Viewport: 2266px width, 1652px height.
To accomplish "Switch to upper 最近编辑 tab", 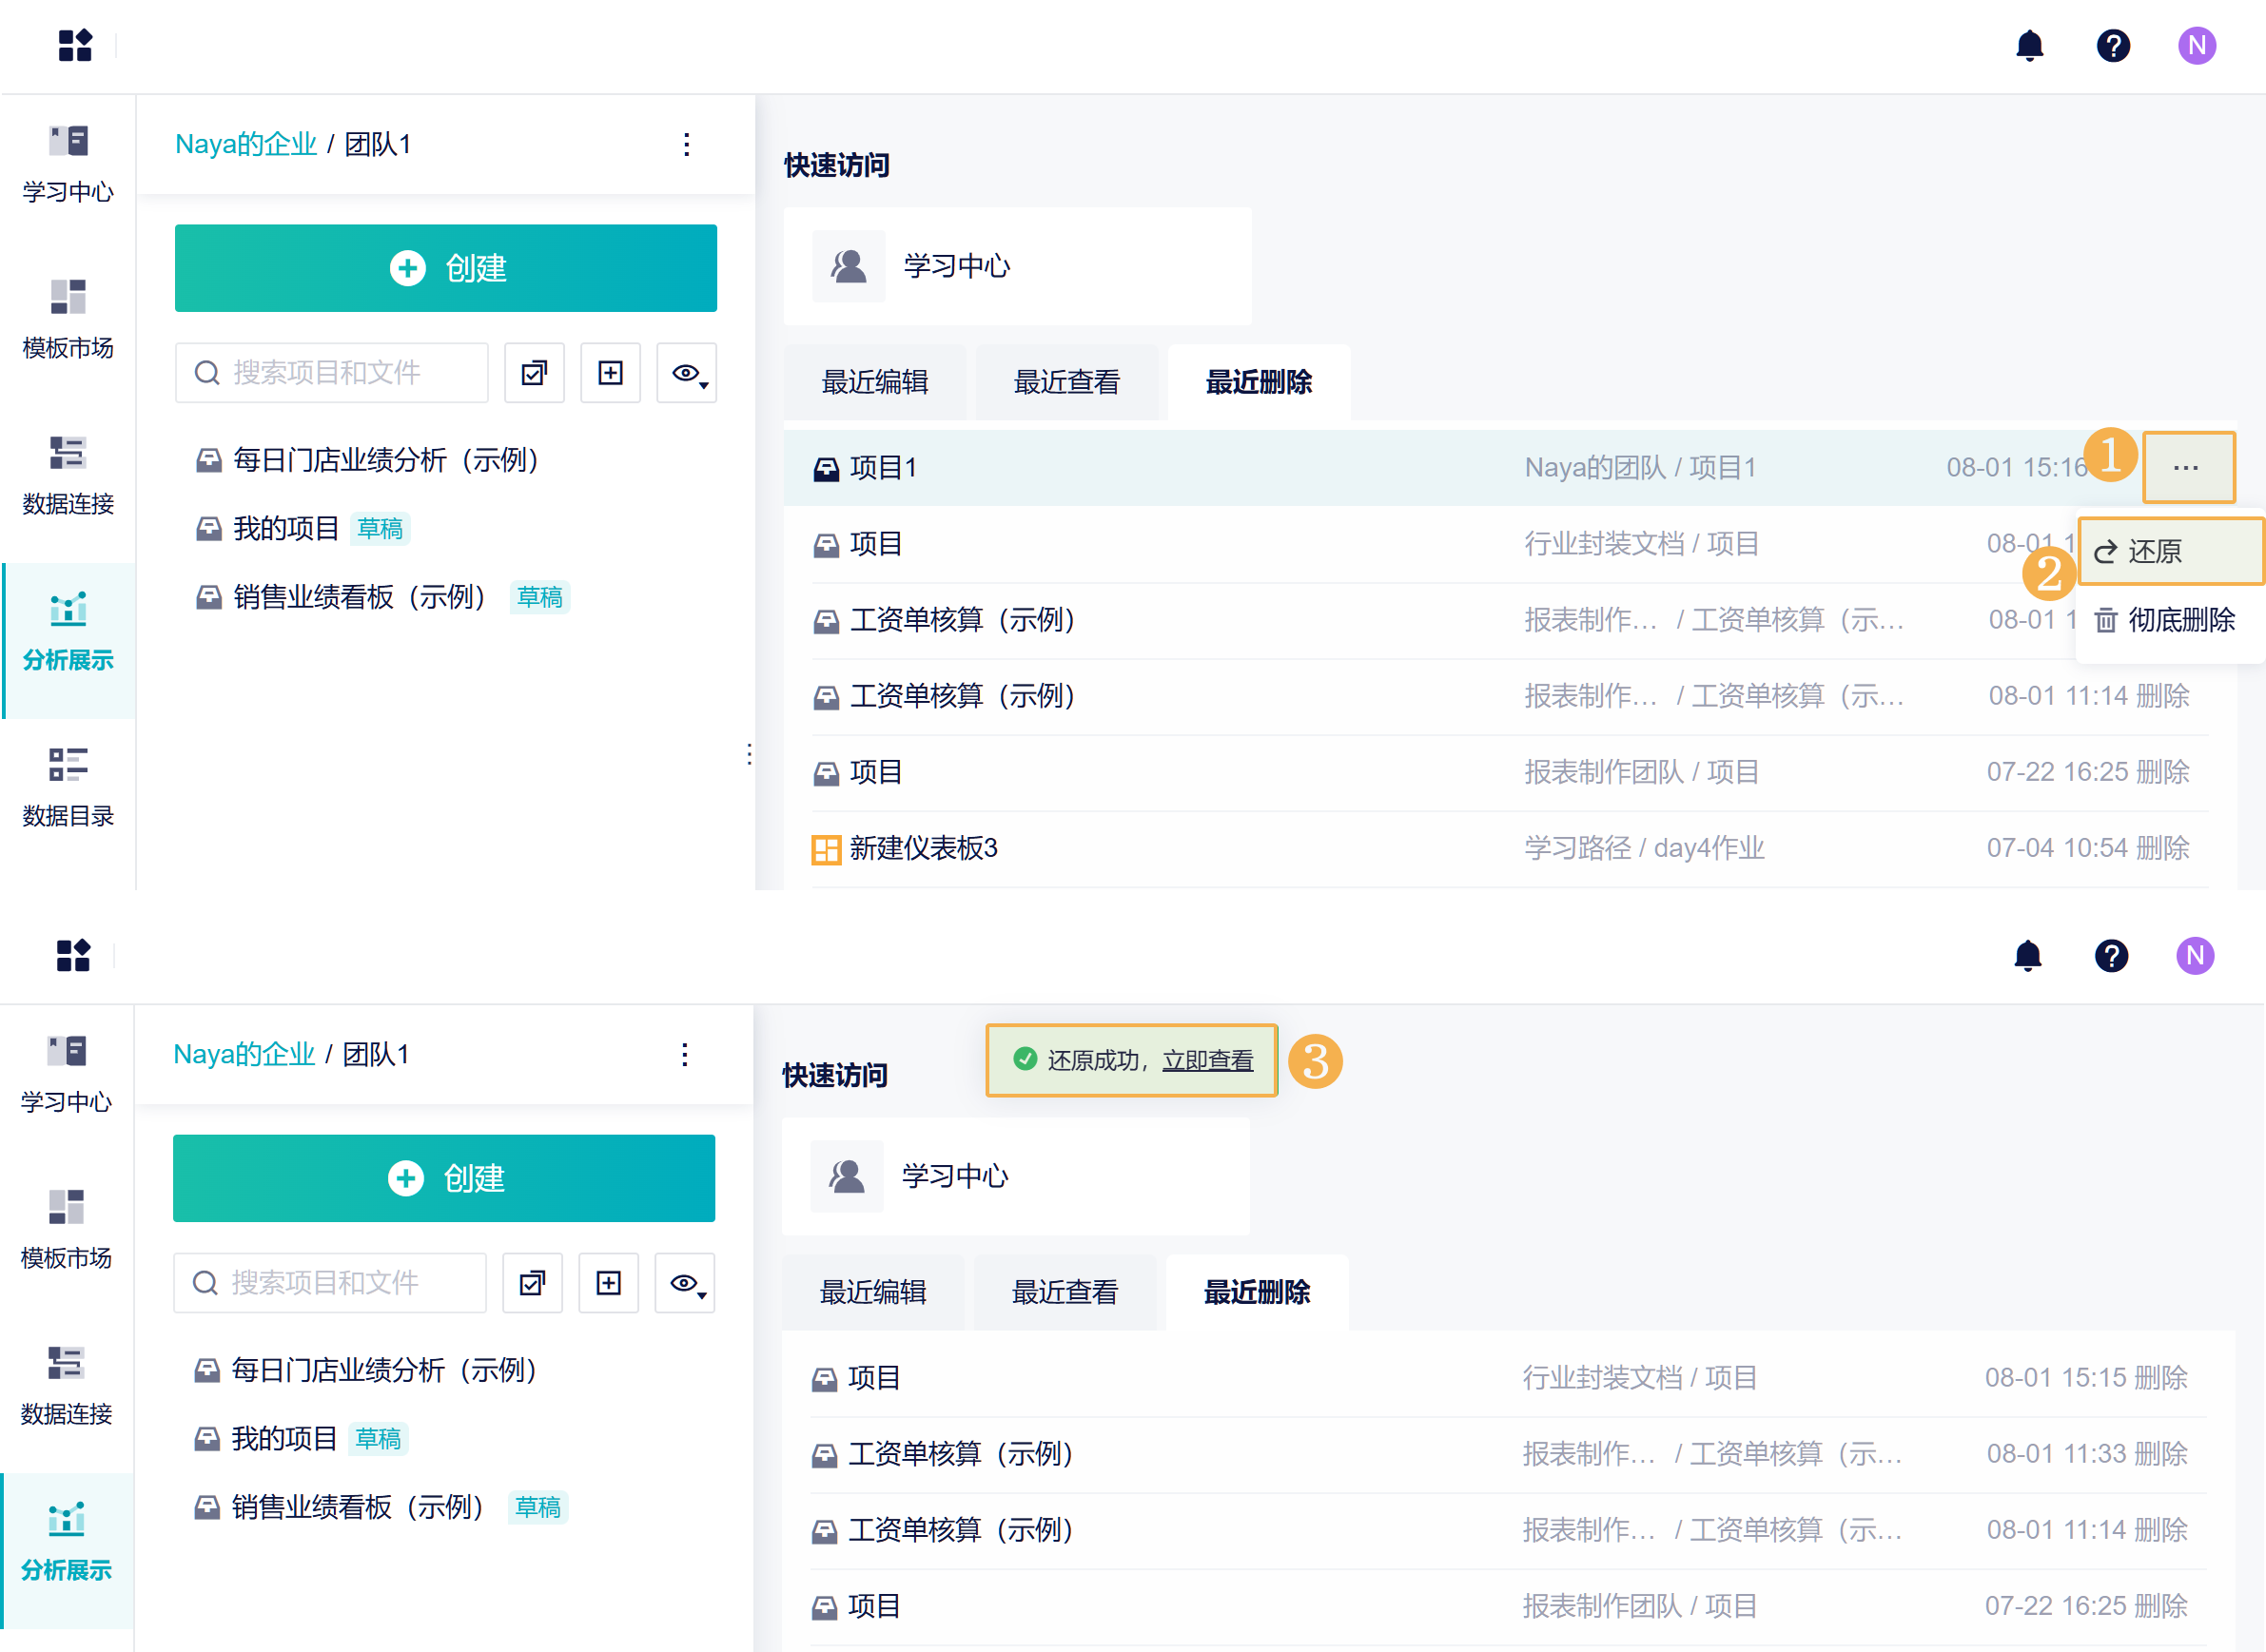I will click(874, 382).
